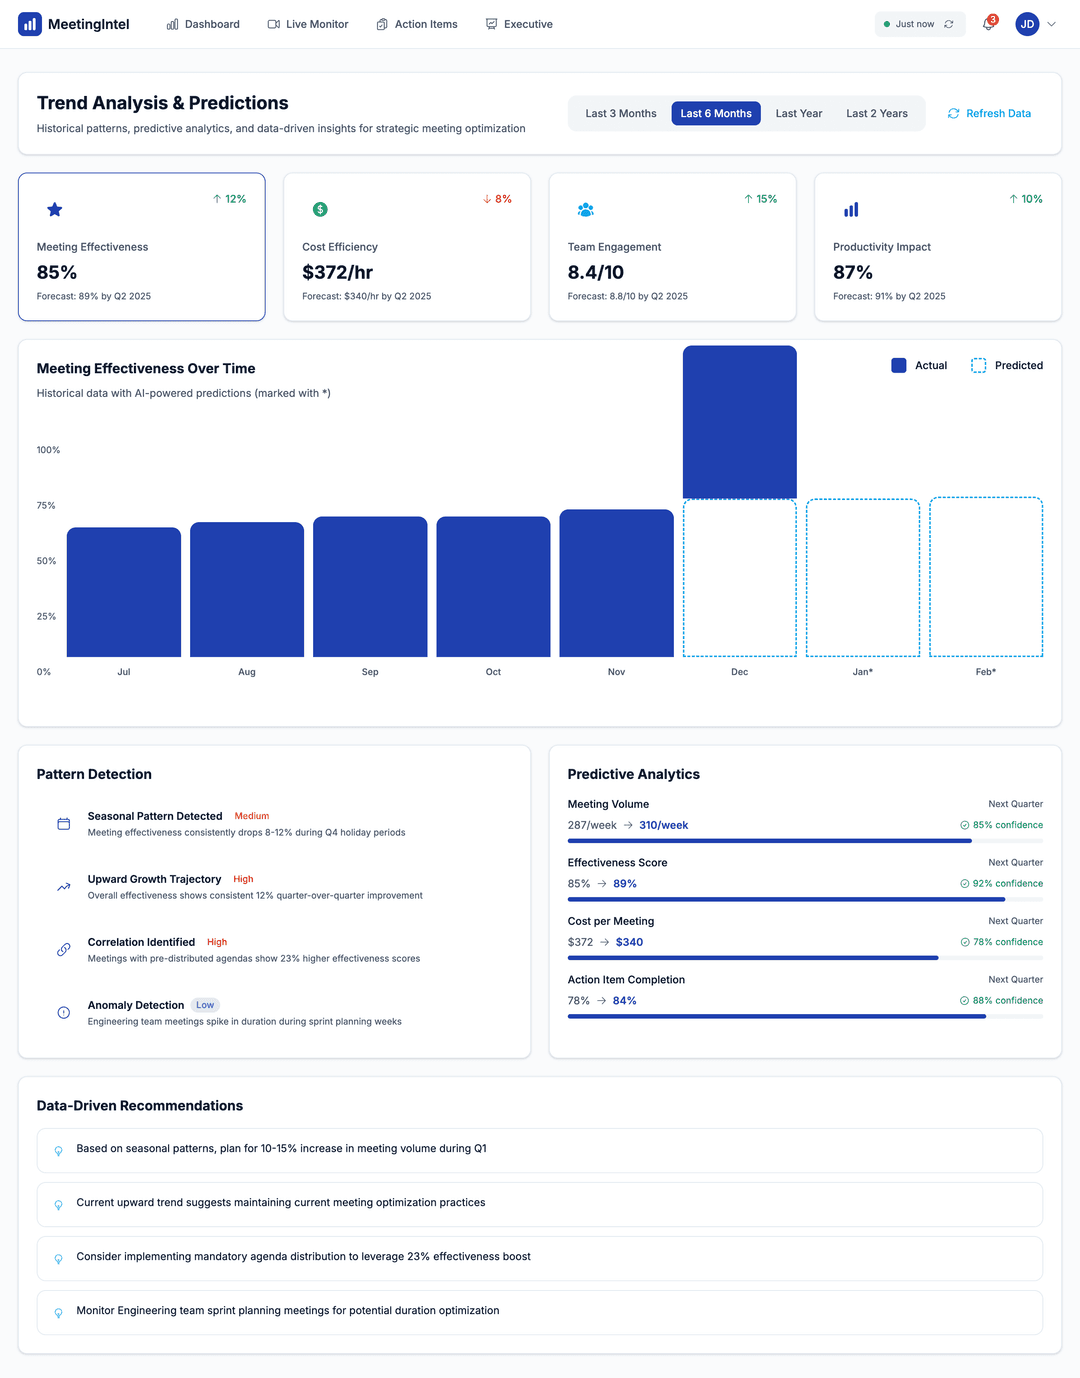Click the Correlation Identified link icon

(x=64, y=950)
